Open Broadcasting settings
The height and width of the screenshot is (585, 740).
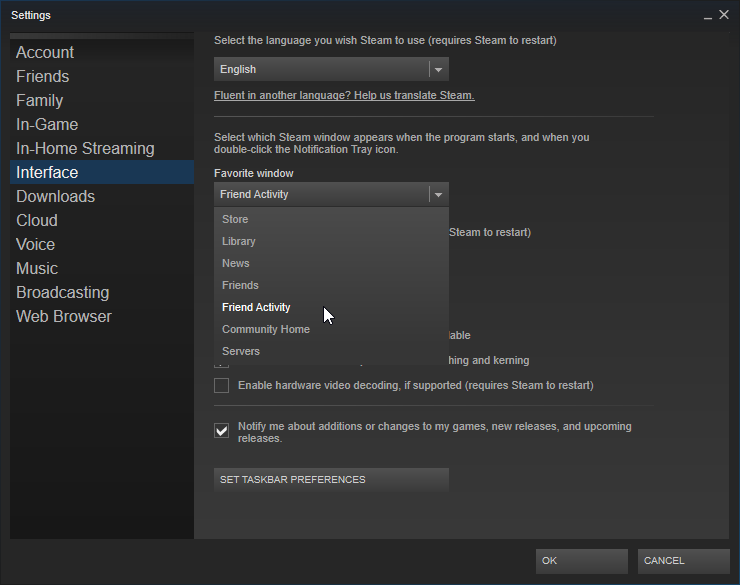102,292
